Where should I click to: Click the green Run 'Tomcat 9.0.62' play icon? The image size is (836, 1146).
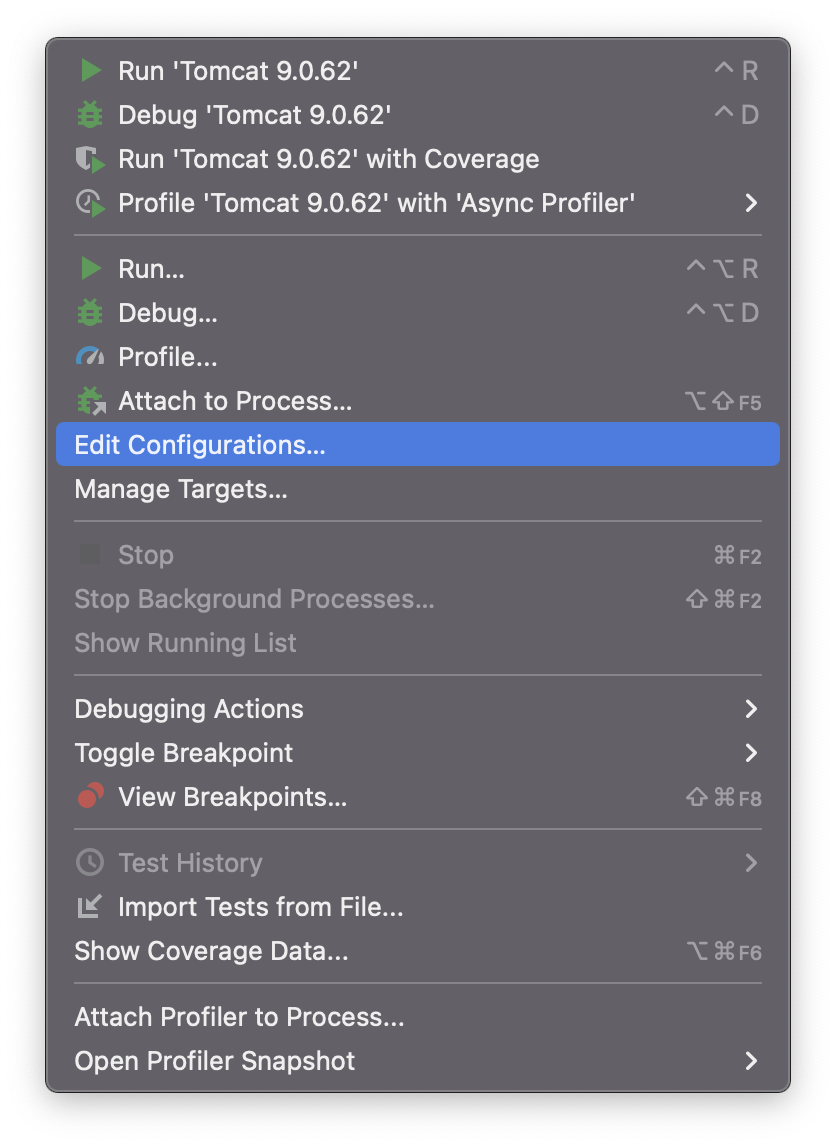point(91,71)
